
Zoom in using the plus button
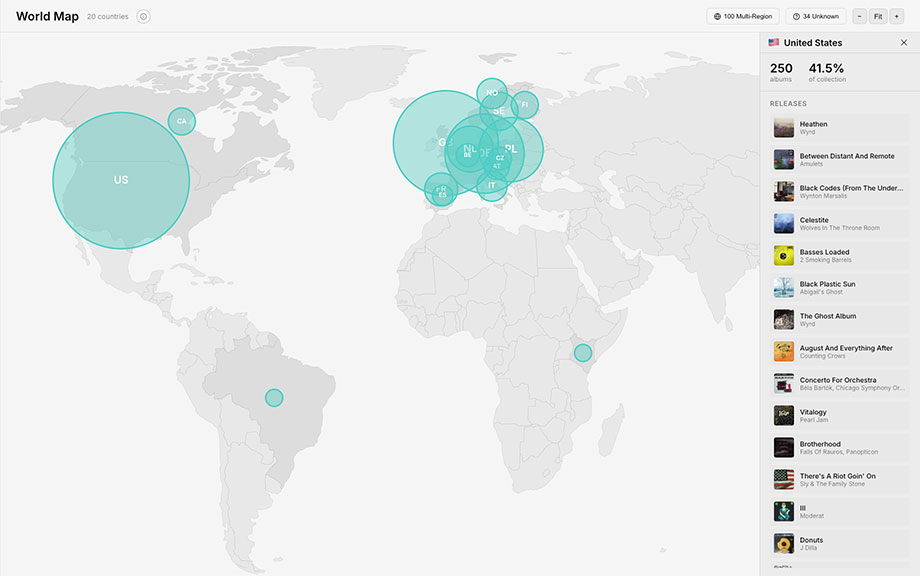[896, 16]
